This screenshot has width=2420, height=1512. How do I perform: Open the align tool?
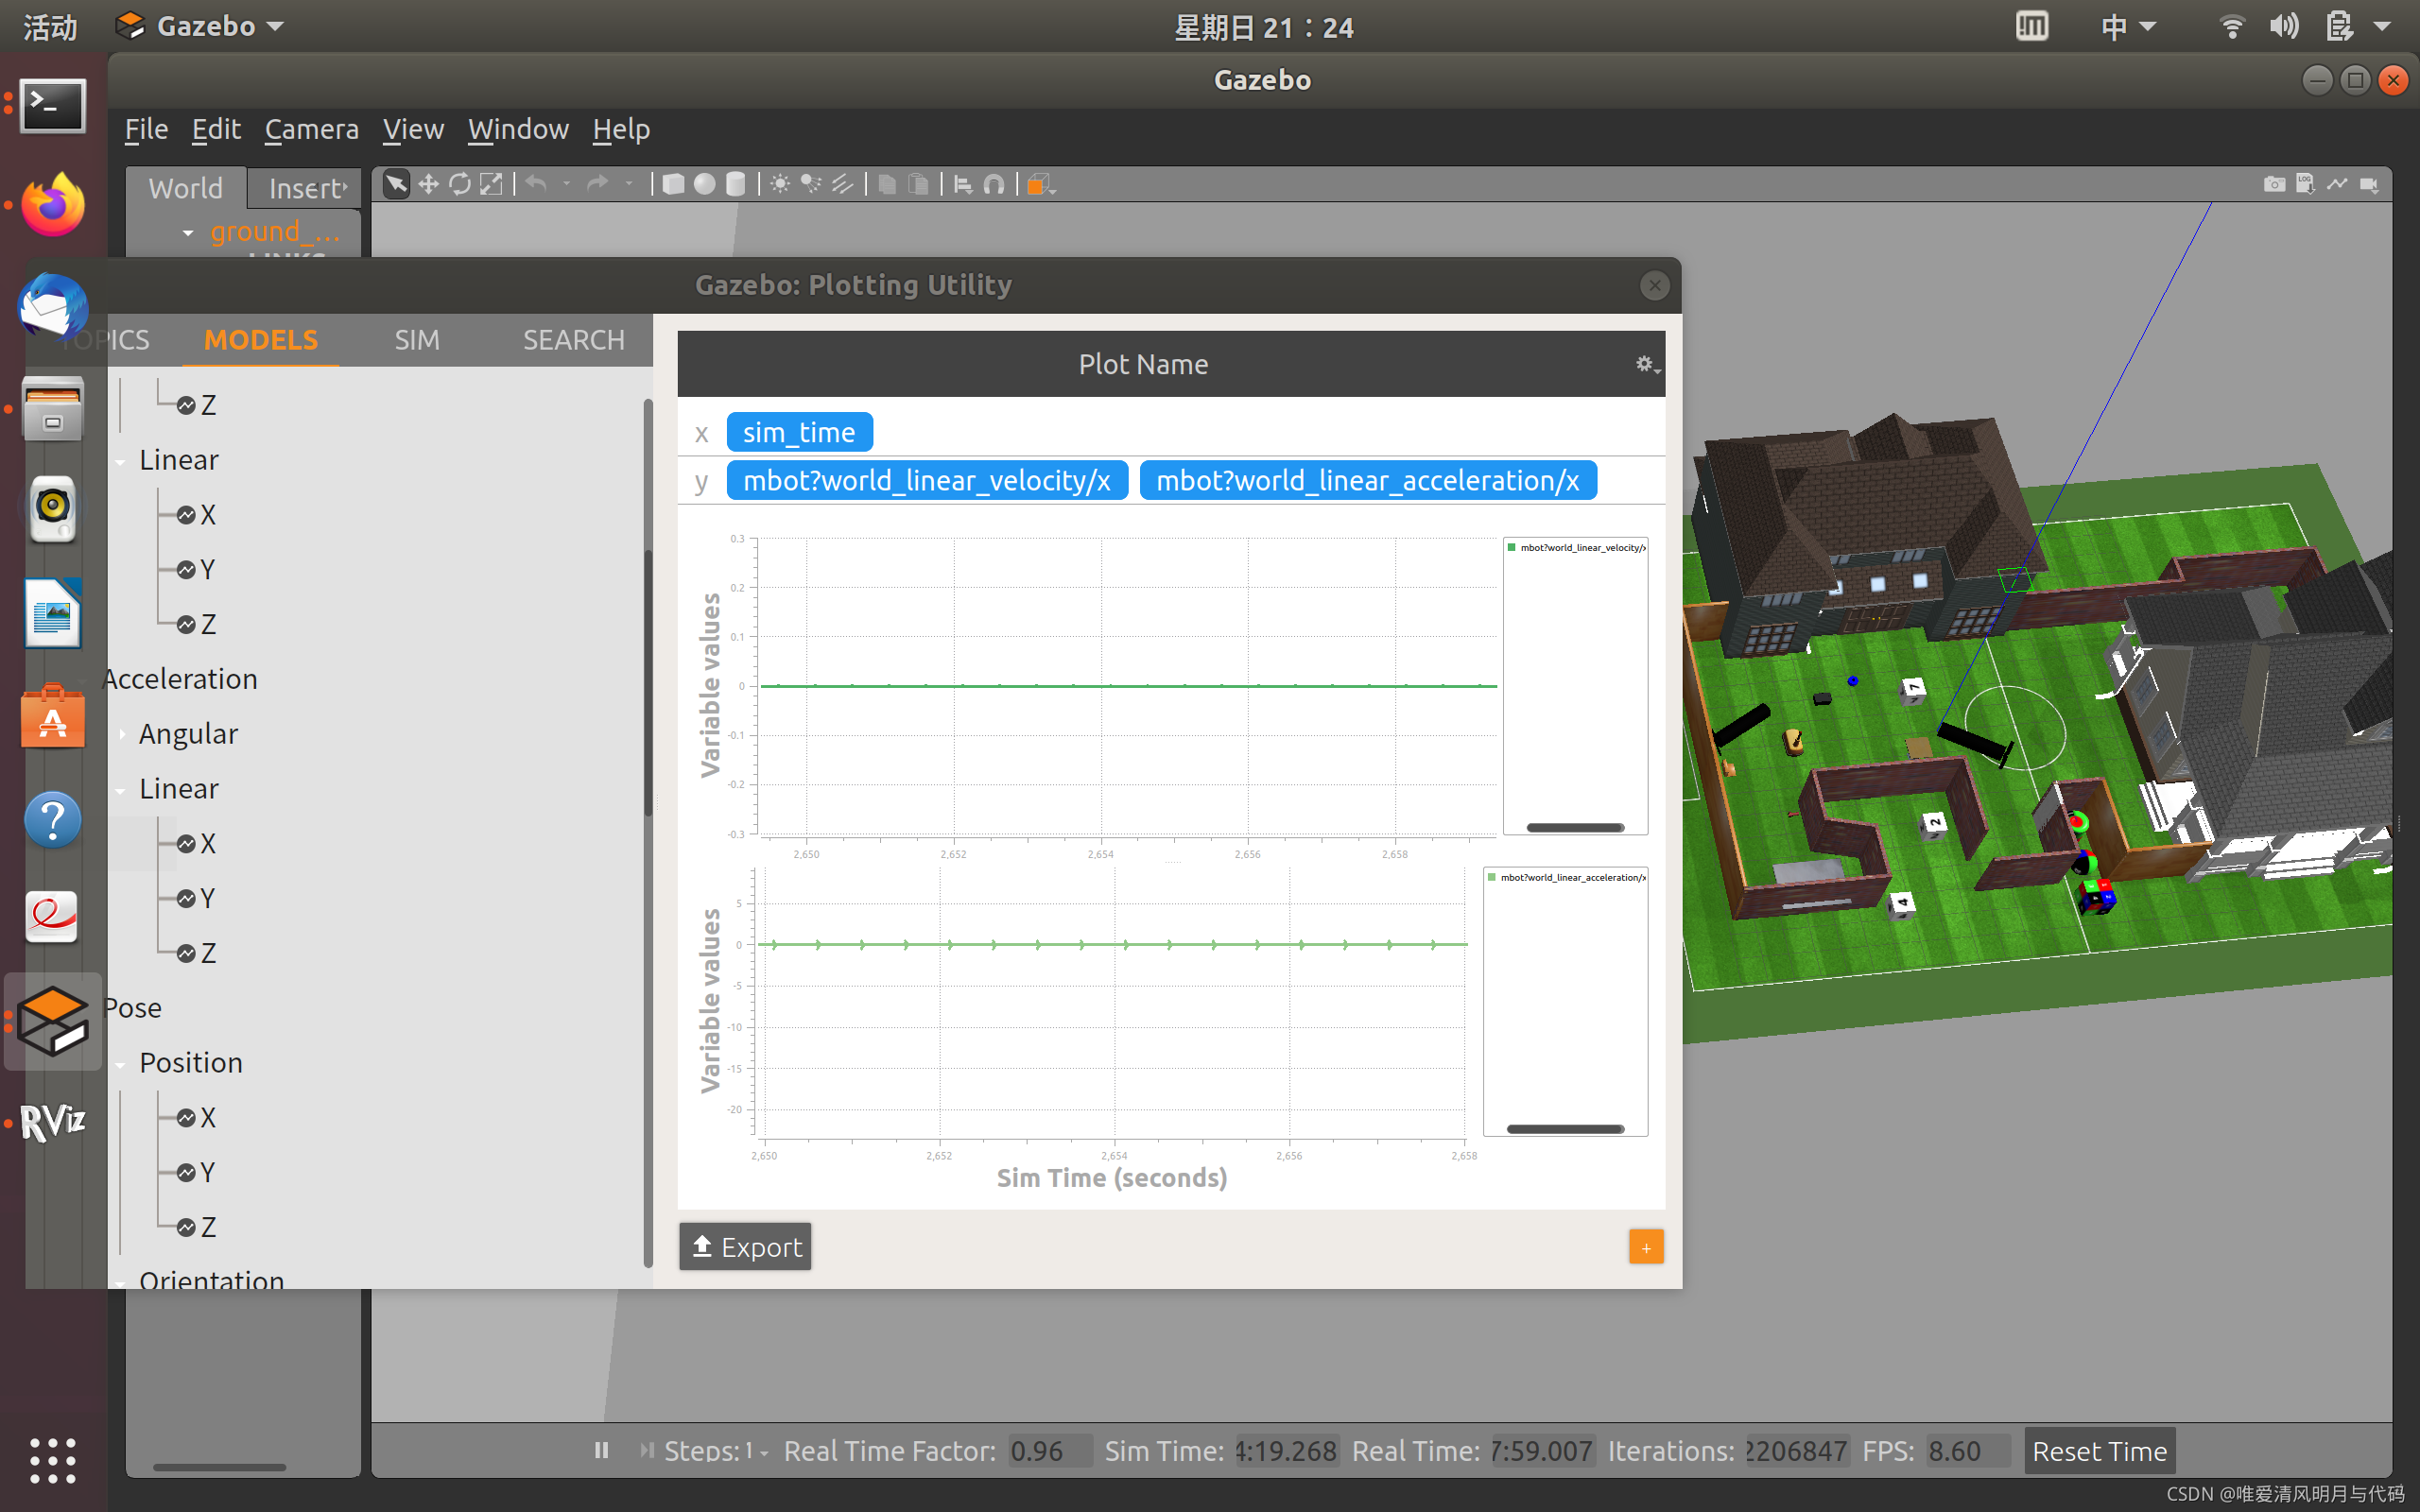tap(963, 184)
